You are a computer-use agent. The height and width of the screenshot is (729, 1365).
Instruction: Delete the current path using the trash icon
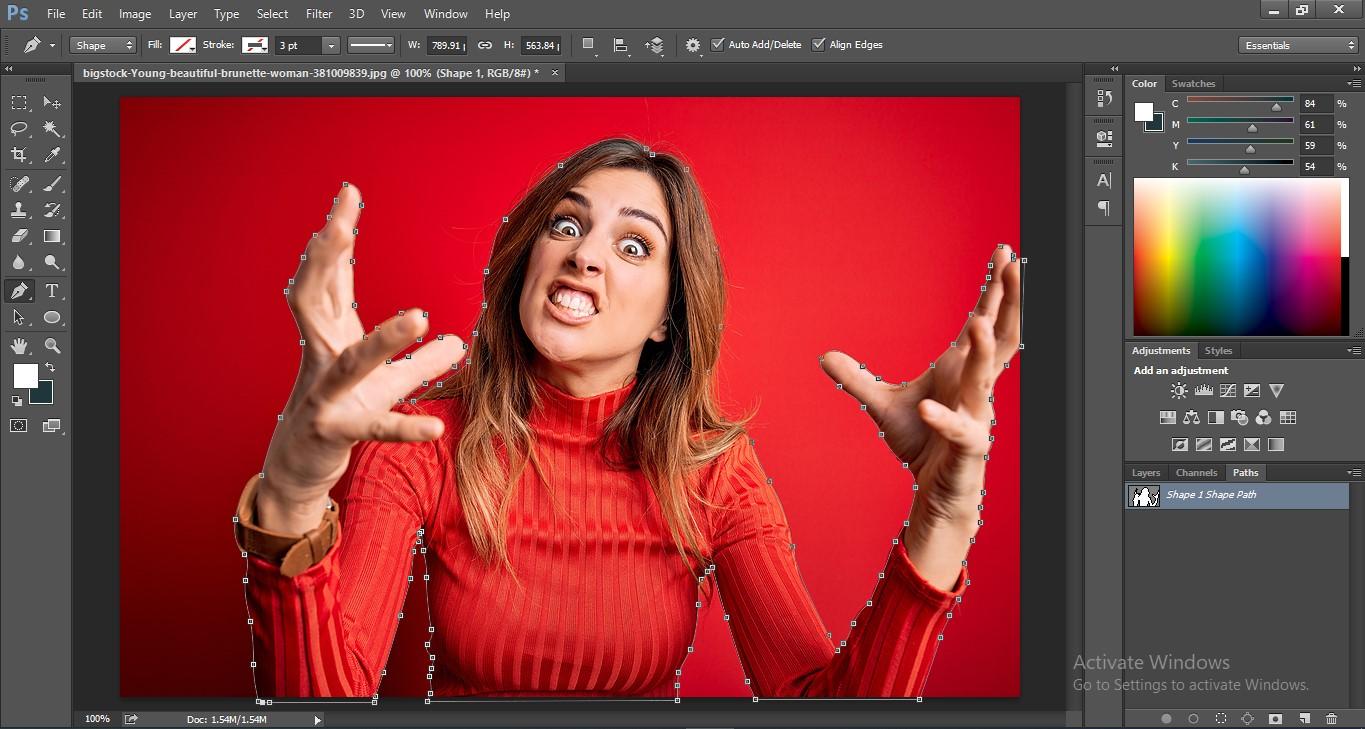tap(1331, 718)
